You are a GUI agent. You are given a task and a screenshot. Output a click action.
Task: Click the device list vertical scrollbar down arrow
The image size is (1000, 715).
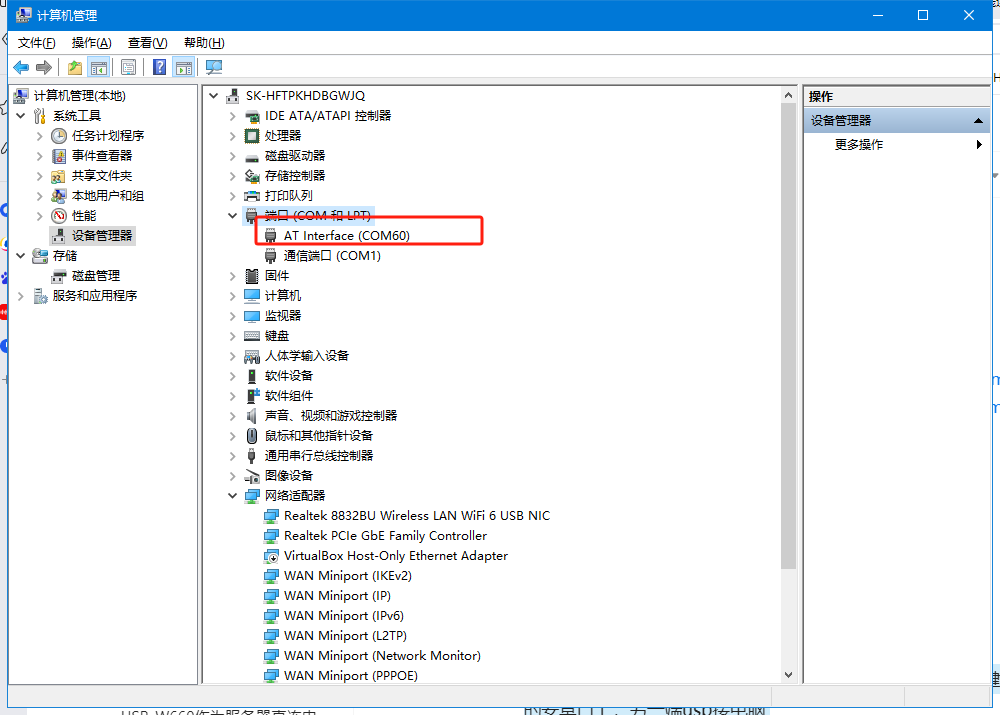coord(788,676)
